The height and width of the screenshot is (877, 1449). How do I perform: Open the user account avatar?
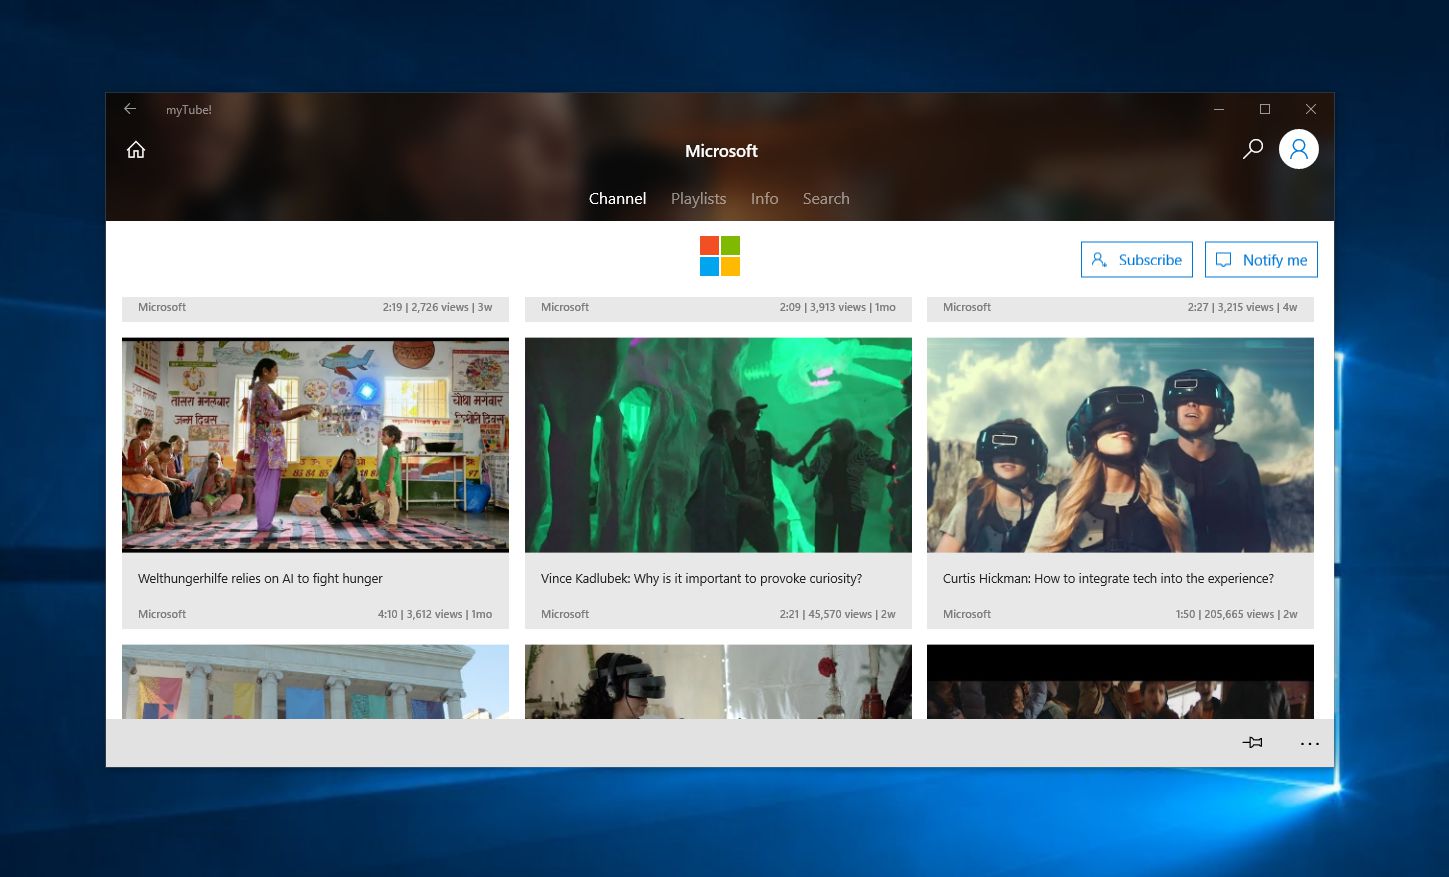[x=1298, y=149]
